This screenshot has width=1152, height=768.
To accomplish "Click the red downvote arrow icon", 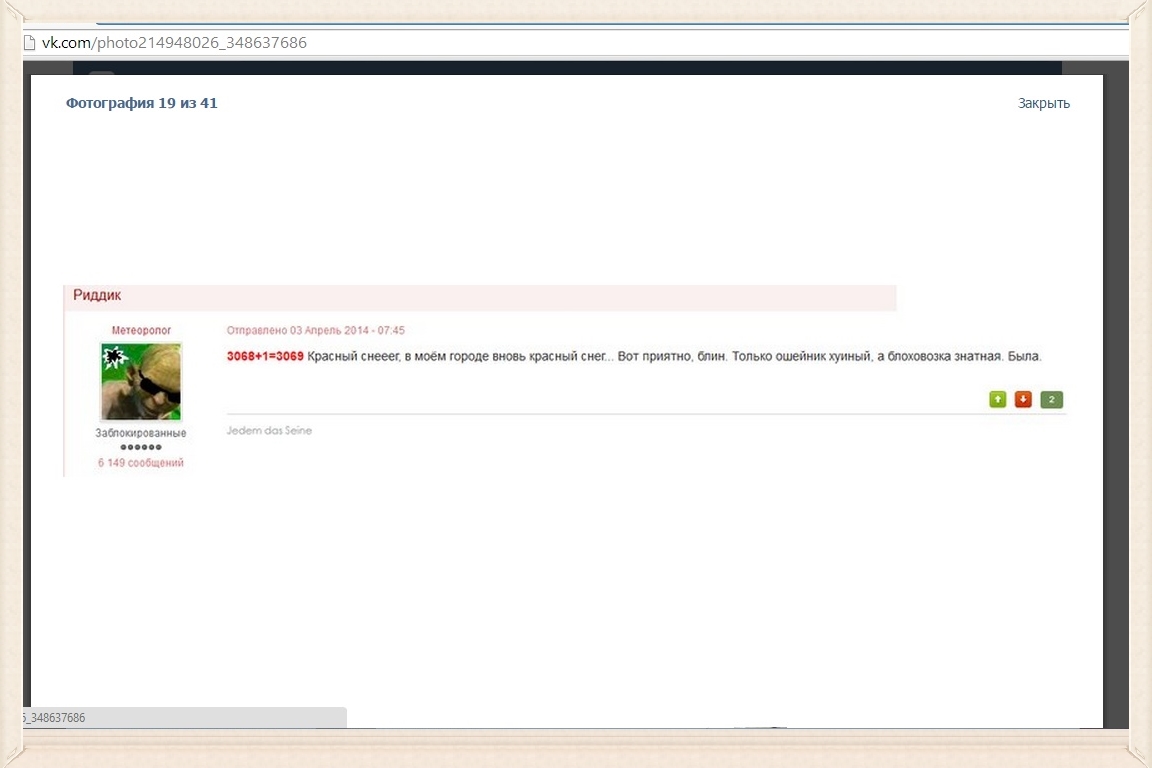I will tap(1023, 400).
